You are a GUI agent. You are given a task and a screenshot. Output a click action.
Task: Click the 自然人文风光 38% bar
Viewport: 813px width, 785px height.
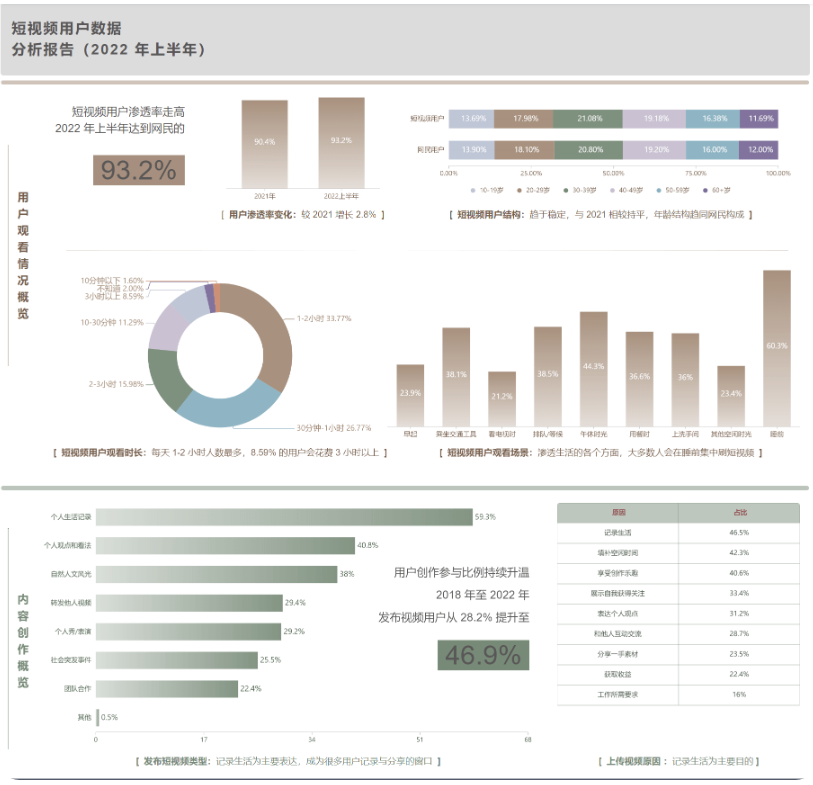point(217,574)
